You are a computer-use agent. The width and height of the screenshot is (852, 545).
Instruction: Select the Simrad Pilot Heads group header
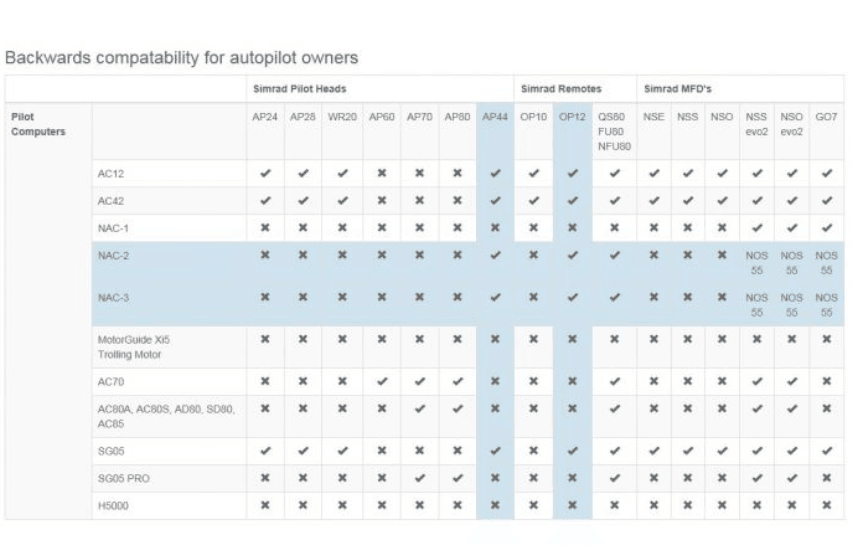click(x=299, y=89)
